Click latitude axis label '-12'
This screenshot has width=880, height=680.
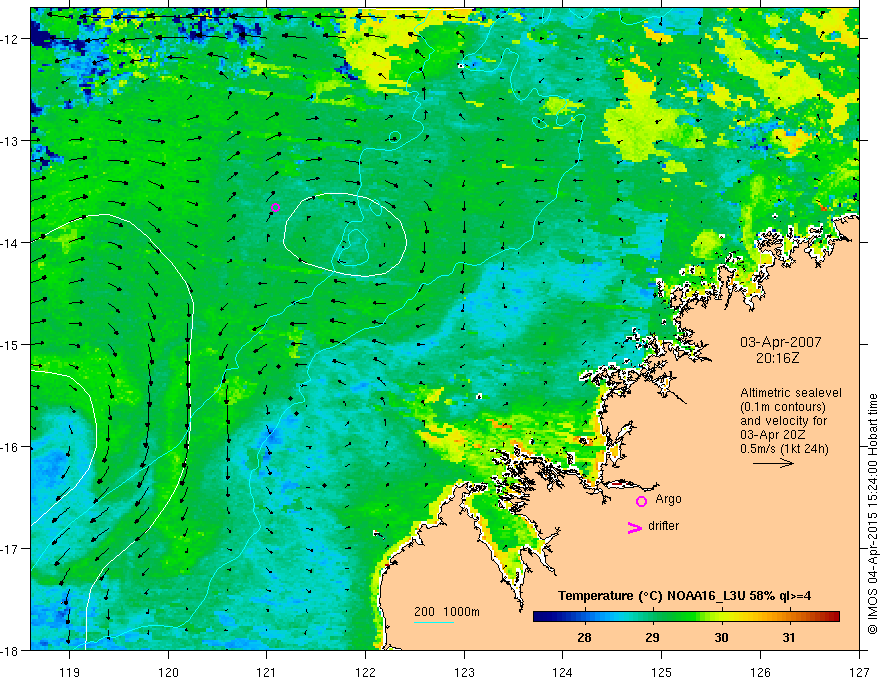11,39
